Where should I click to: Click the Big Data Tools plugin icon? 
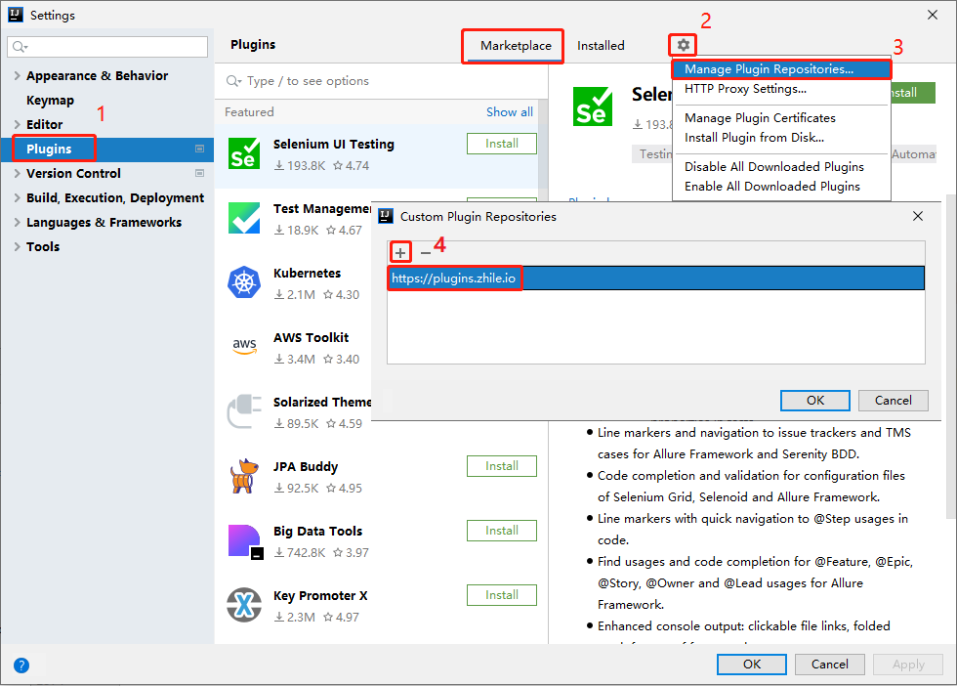click(x=245, y=541)
